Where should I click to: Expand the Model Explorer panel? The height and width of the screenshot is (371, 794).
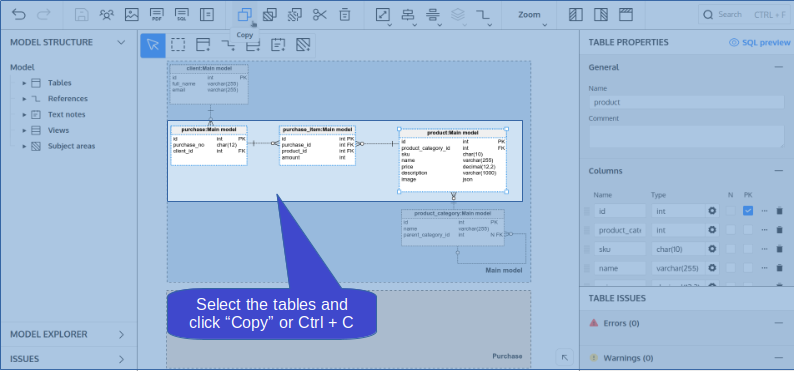[x=121, y=335]
